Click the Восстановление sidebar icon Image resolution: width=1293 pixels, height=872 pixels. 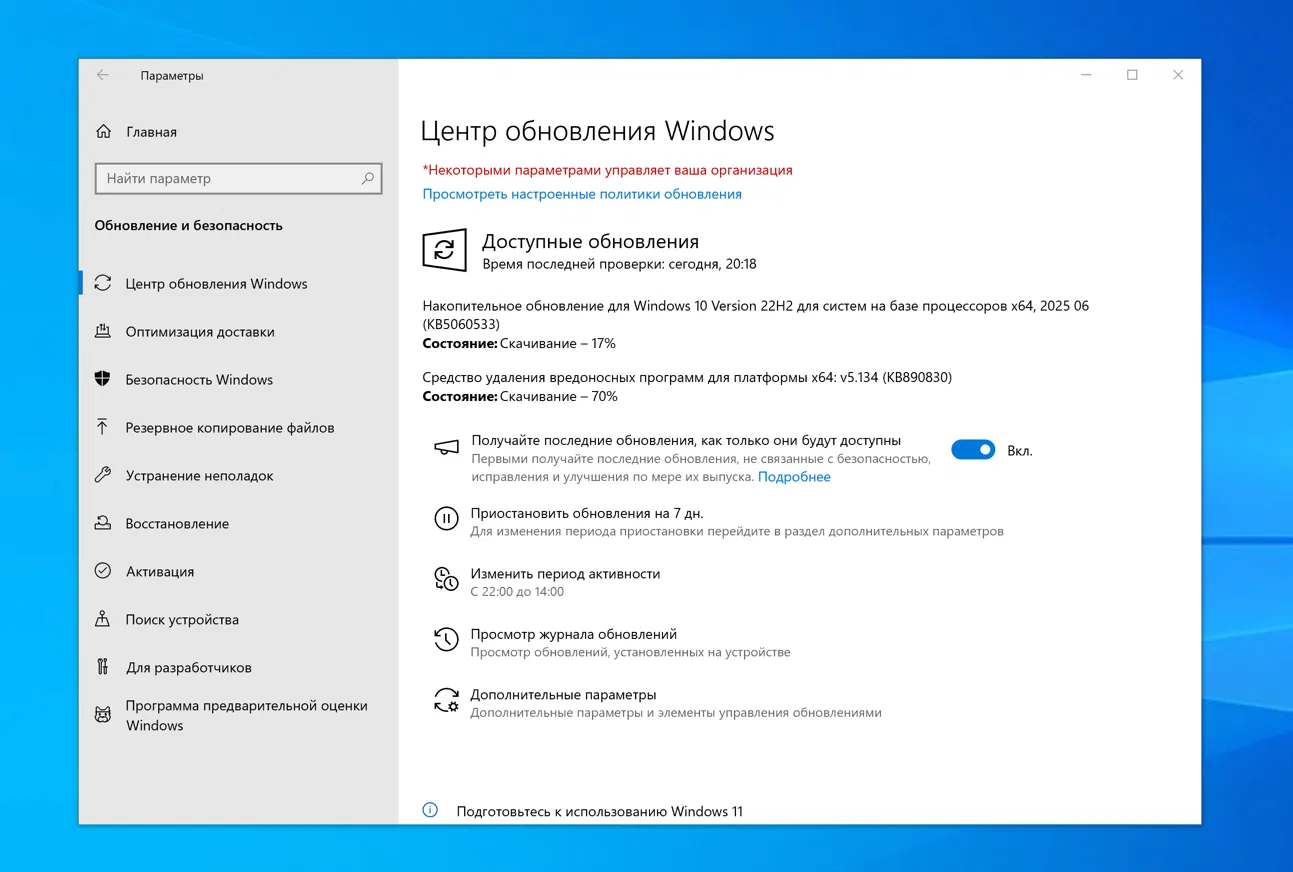pos(103,523)
